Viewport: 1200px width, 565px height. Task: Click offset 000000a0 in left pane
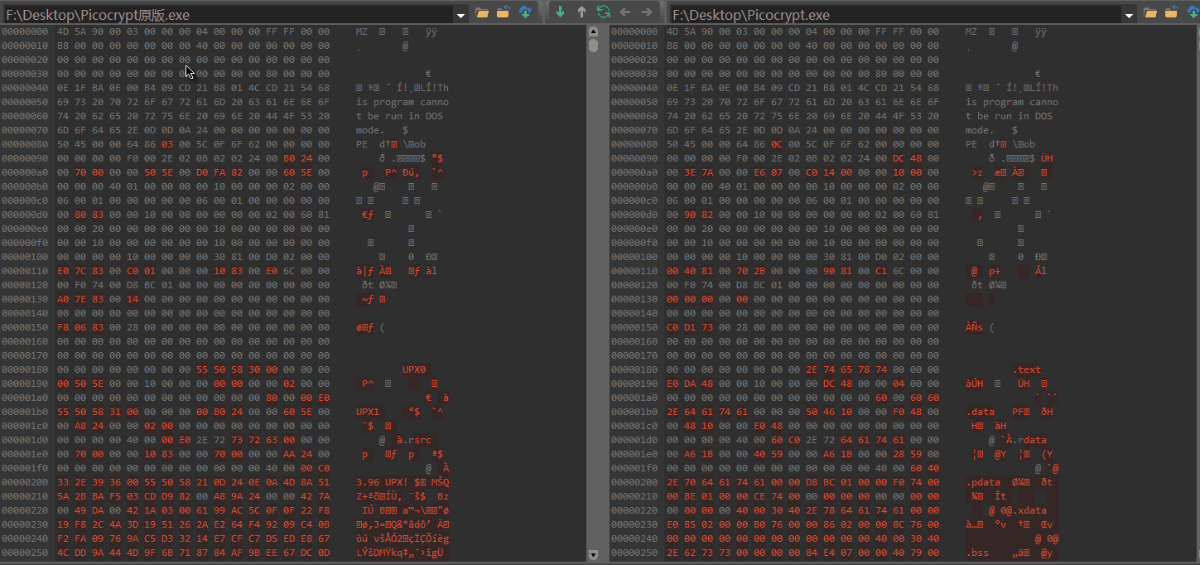[x=25, y=172]
